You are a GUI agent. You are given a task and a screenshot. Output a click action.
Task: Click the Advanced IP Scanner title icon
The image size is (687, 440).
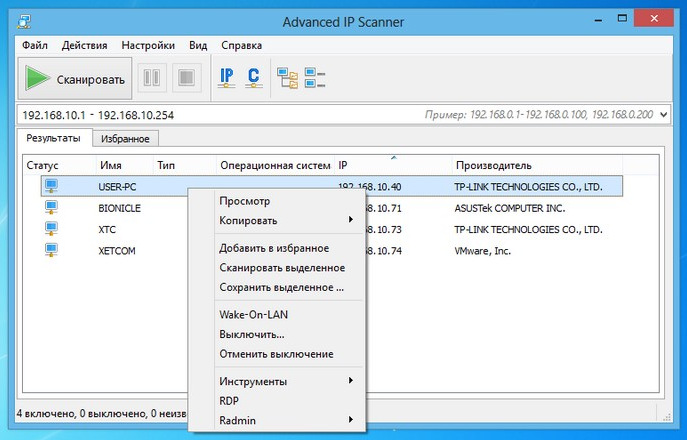(x=24, y=21)
